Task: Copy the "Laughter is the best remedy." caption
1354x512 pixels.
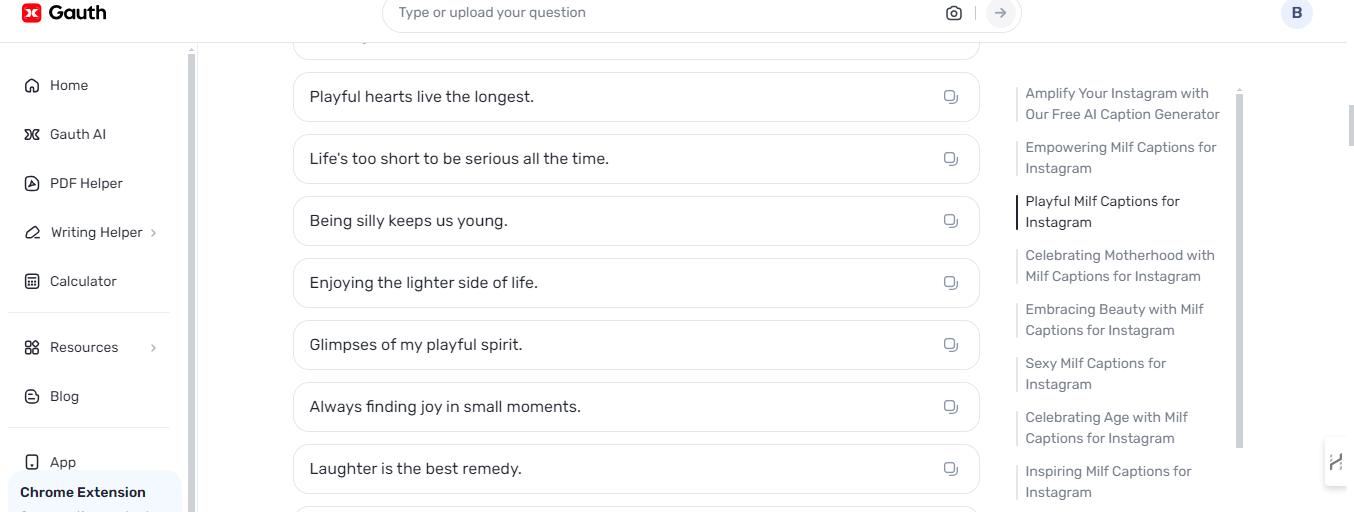Action: click(x=950, y=469)
